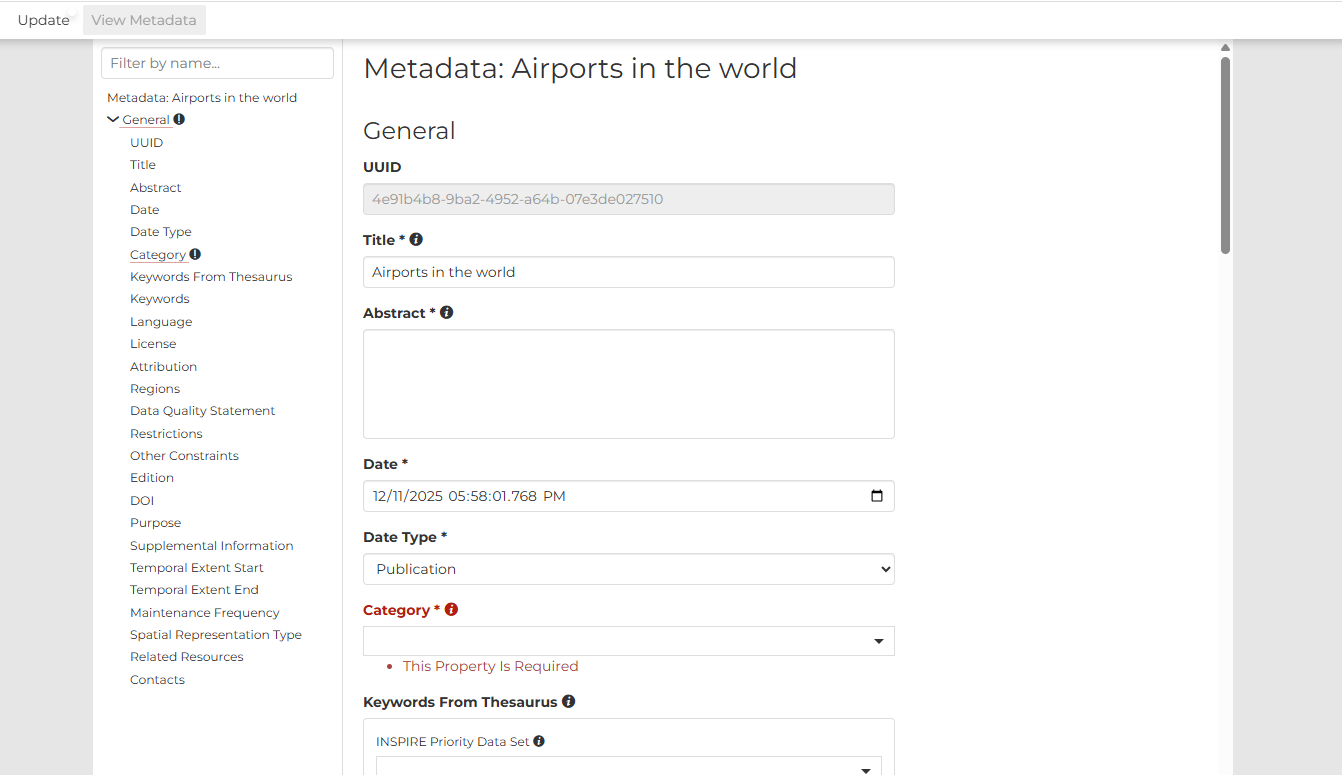Click the Update menu item
1342x775 pixels.
[43, 20]
